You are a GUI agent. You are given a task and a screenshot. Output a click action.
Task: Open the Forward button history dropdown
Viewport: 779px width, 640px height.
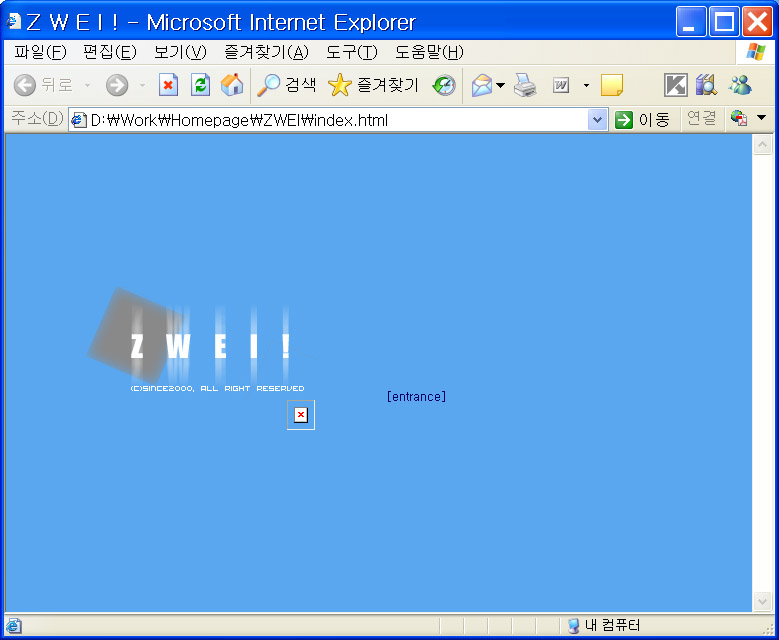click(x=143, y=85)
